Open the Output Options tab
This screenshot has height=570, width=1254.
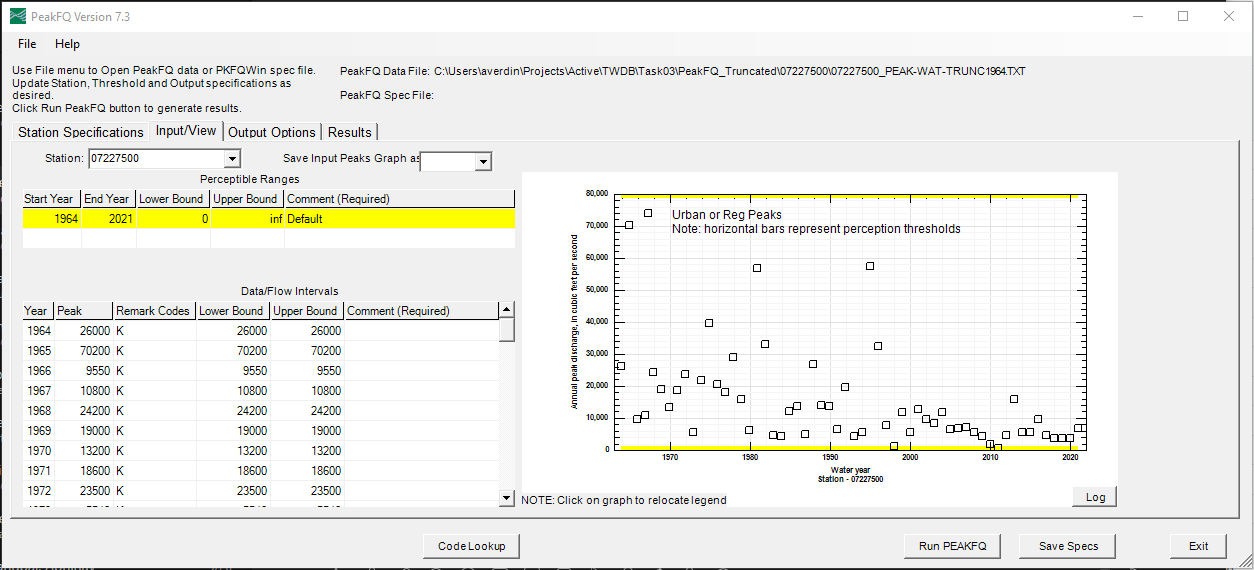click(272, 132)
